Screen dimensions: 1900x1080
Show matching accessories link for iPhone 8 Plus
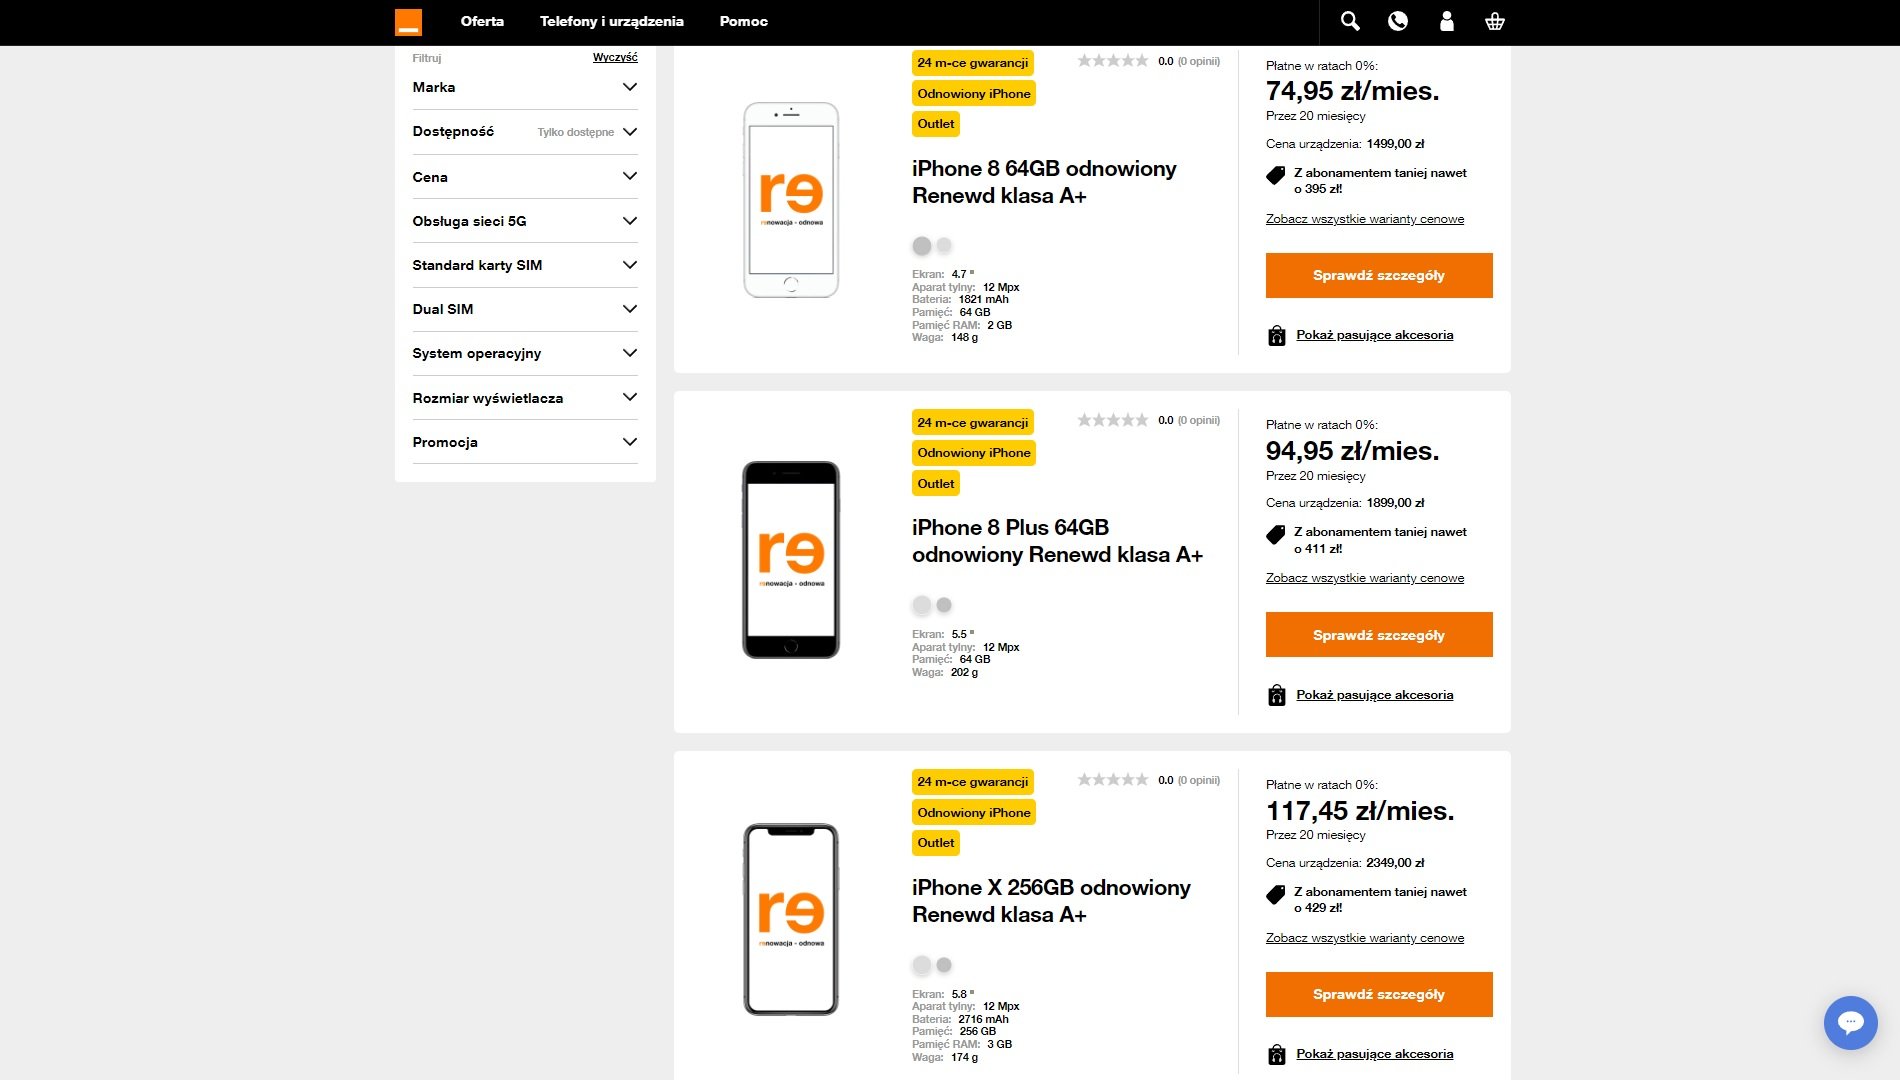point(1375,695)
